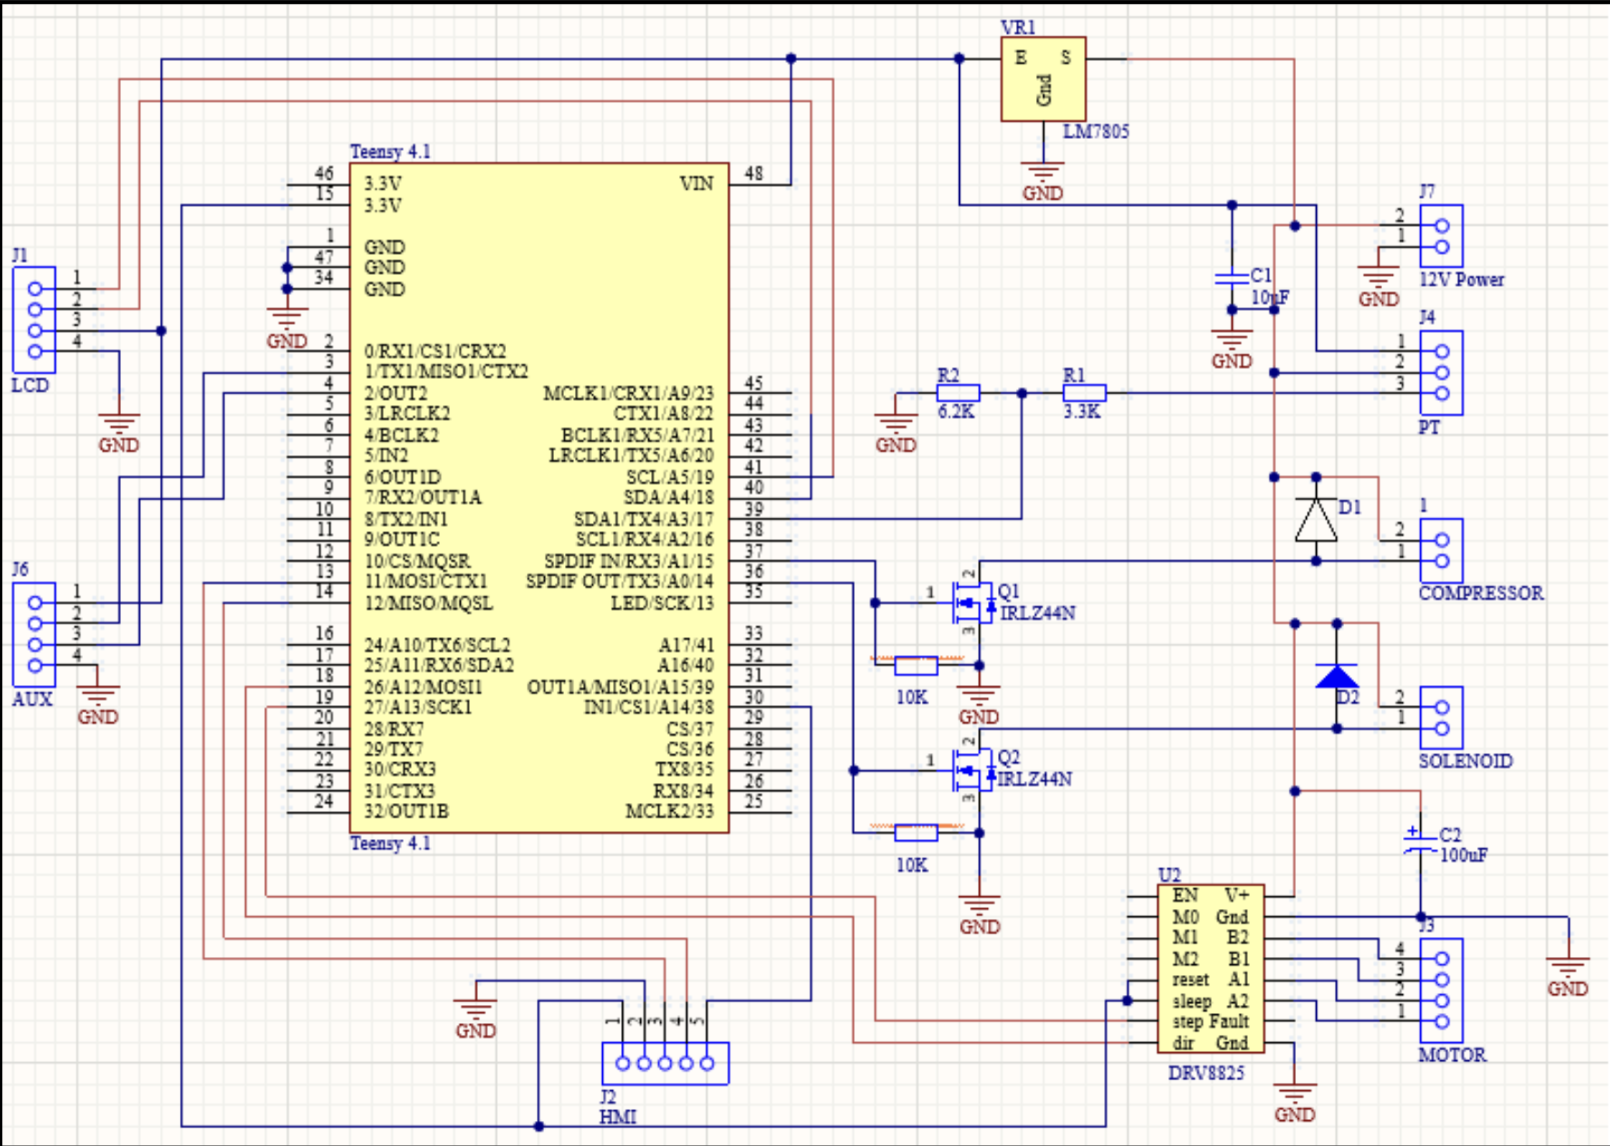The height and width of the screenshot is (1146, 1610).
Task: Click the '12V Power' connector label
Action: point(1462,280)
